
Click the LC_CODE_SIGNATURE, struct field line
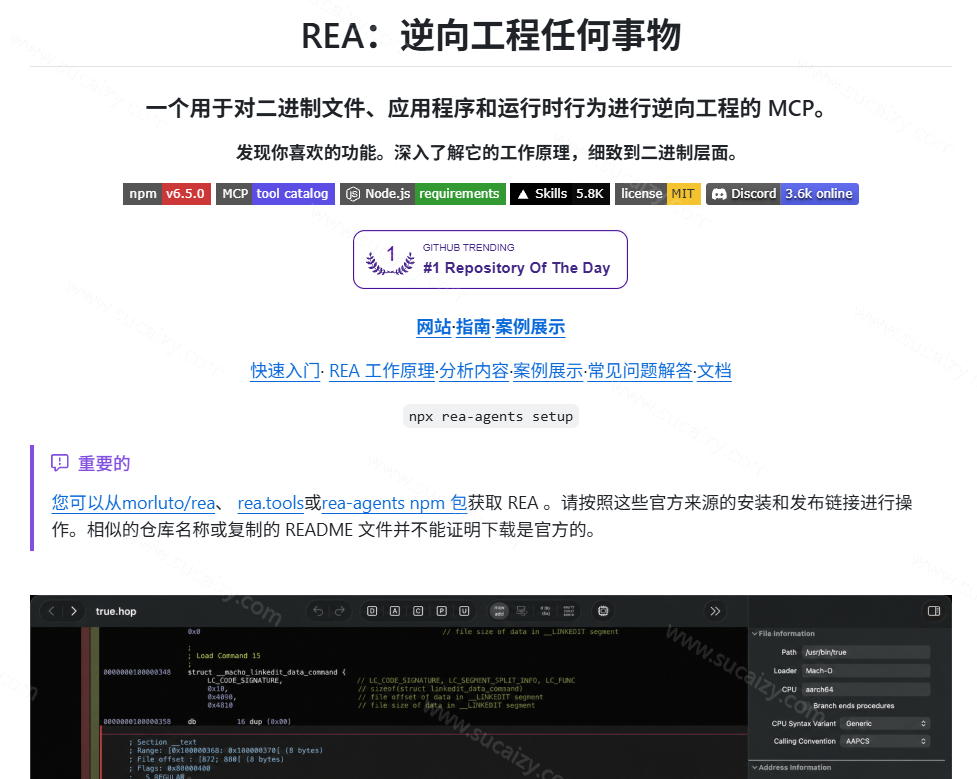pos(245,681)
